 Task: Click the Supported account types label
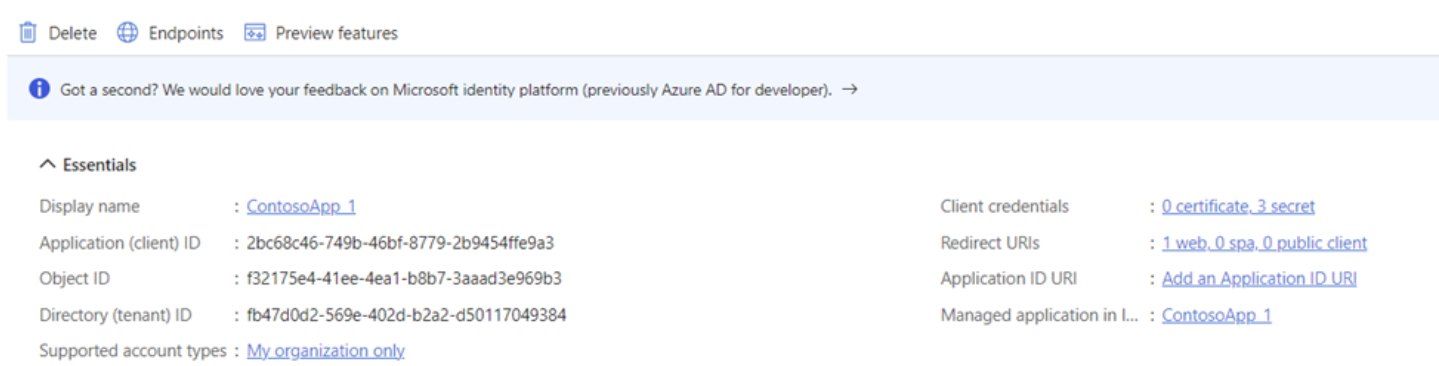click(x=133, y=351)
